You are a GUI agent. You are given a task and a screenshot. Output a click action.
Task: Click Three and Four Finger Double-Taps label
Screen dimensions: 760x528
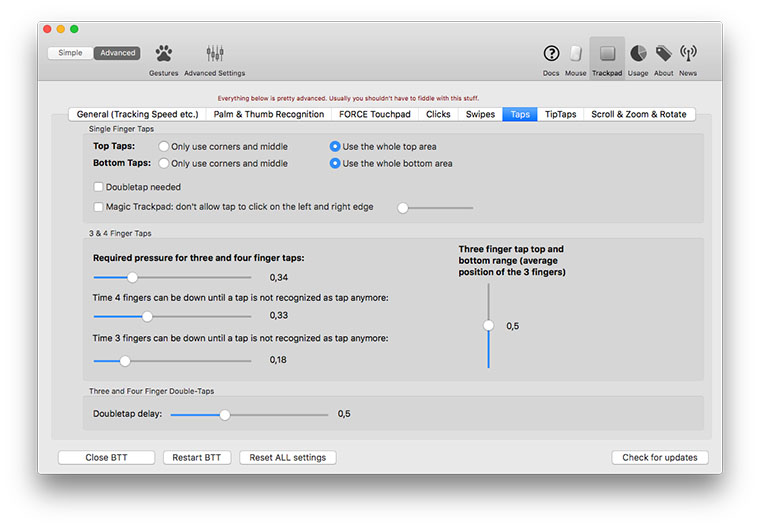[151, 391]
